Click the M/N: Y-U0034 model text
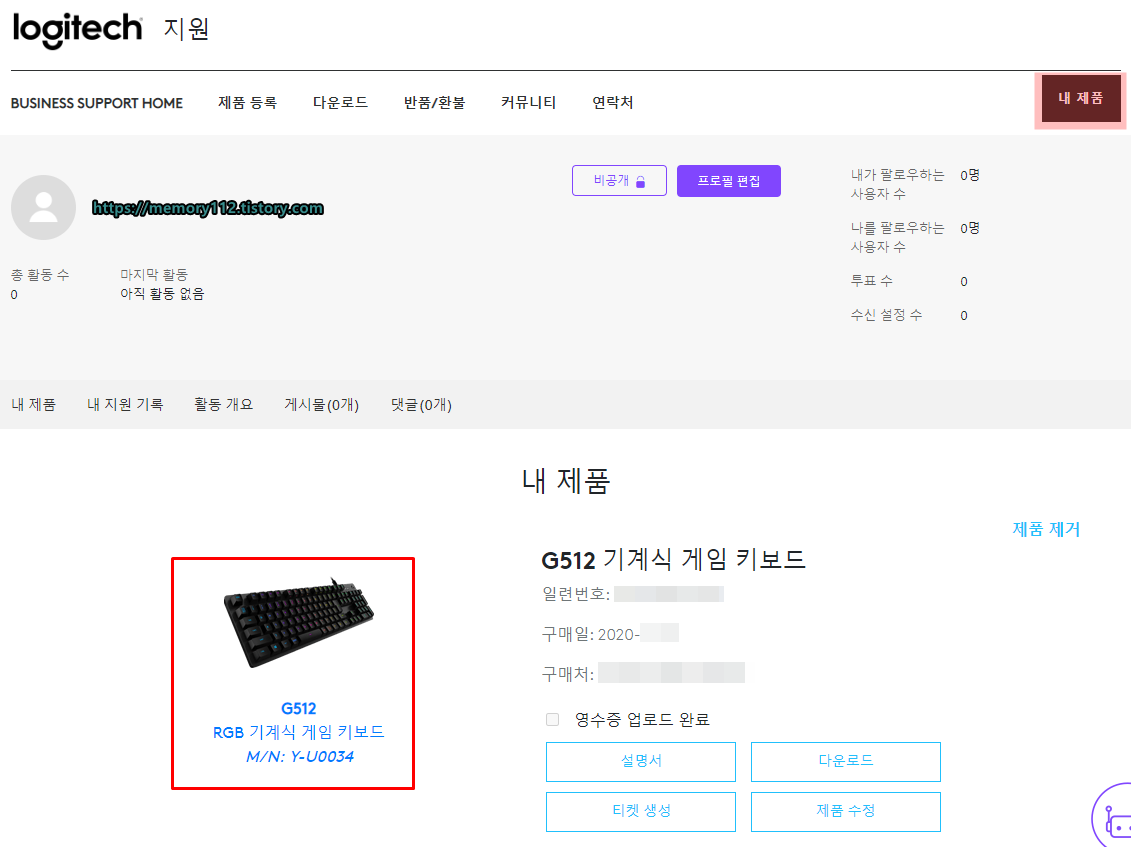1131x847 pixels. coord(299,757)
